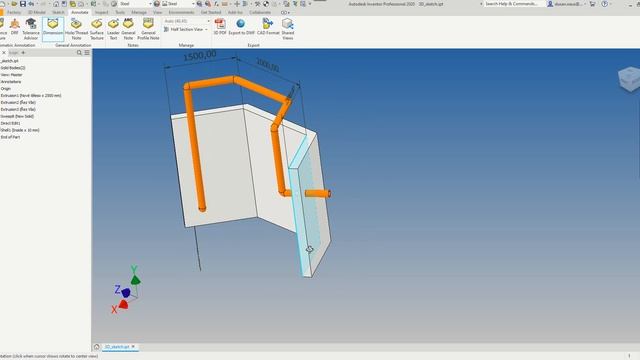Add a Surface Texture annotation
Viewport: 640px width, 360px height.
97,29
